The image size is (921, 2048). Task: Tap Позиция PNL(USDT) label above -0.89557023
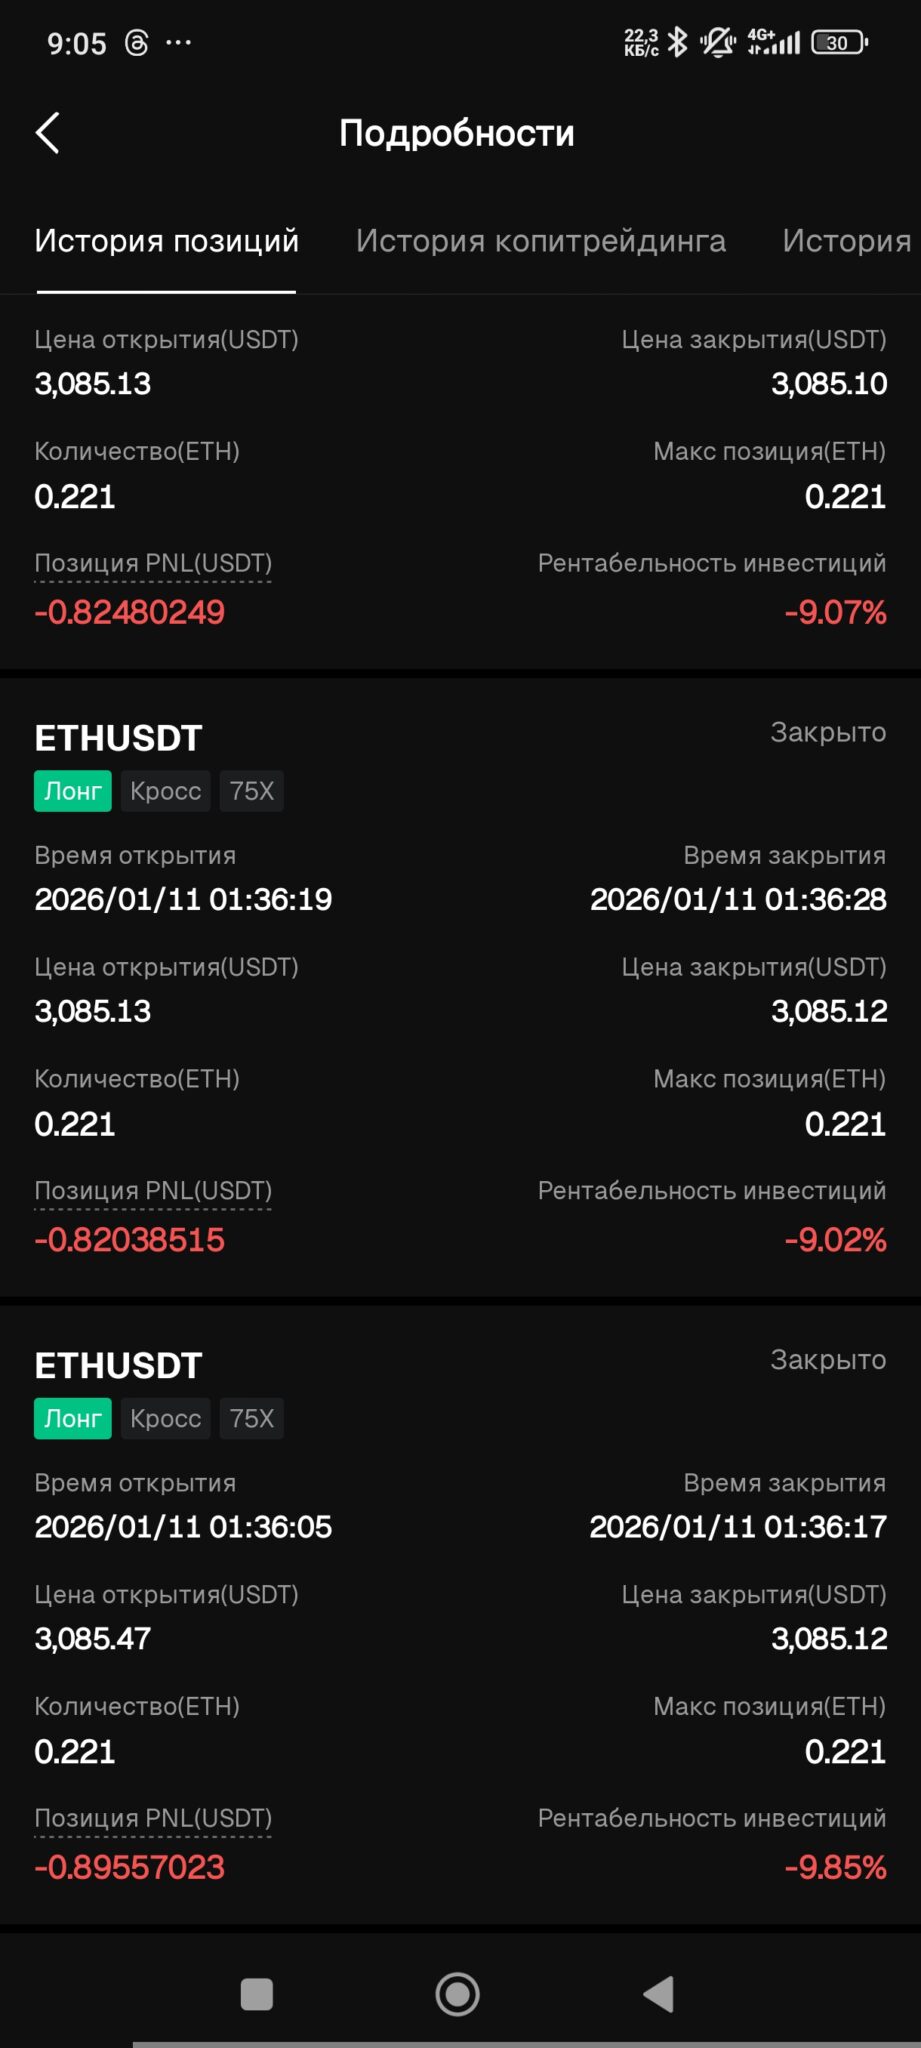pyautogui.click(x=153, y=1818)
